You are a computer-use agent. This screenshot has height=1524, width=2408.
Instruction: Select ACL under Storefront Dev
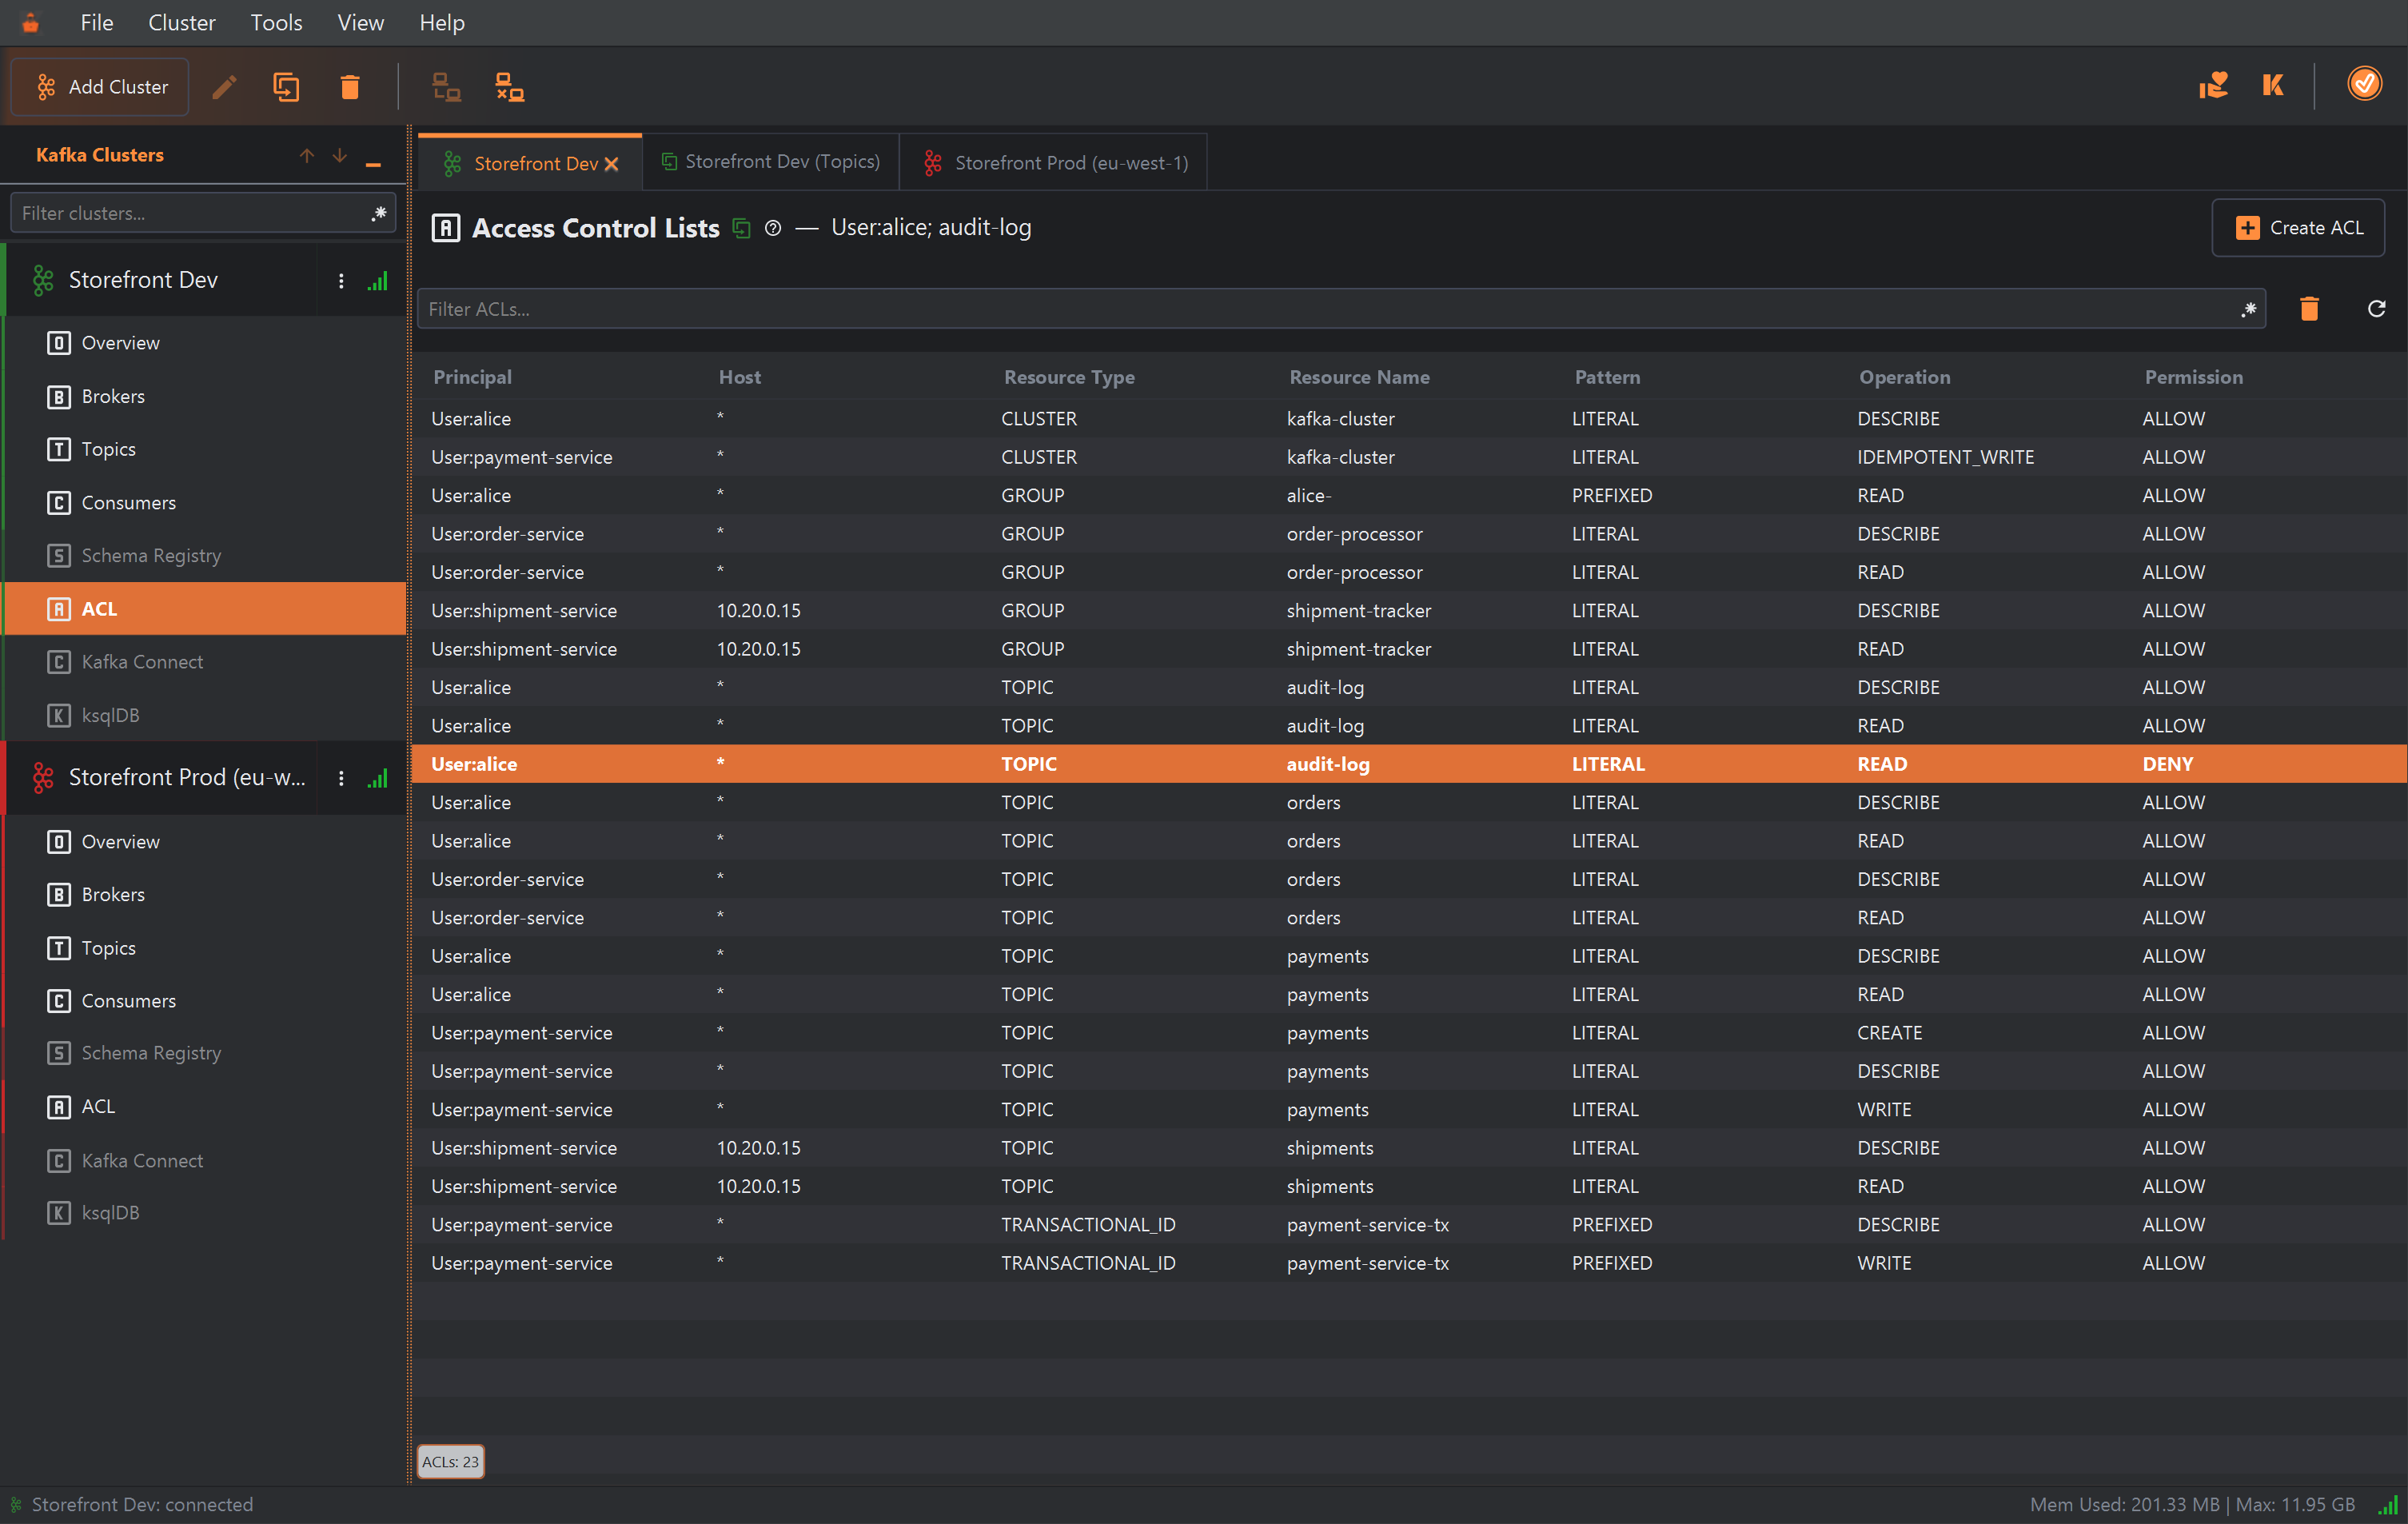(205, 608)
